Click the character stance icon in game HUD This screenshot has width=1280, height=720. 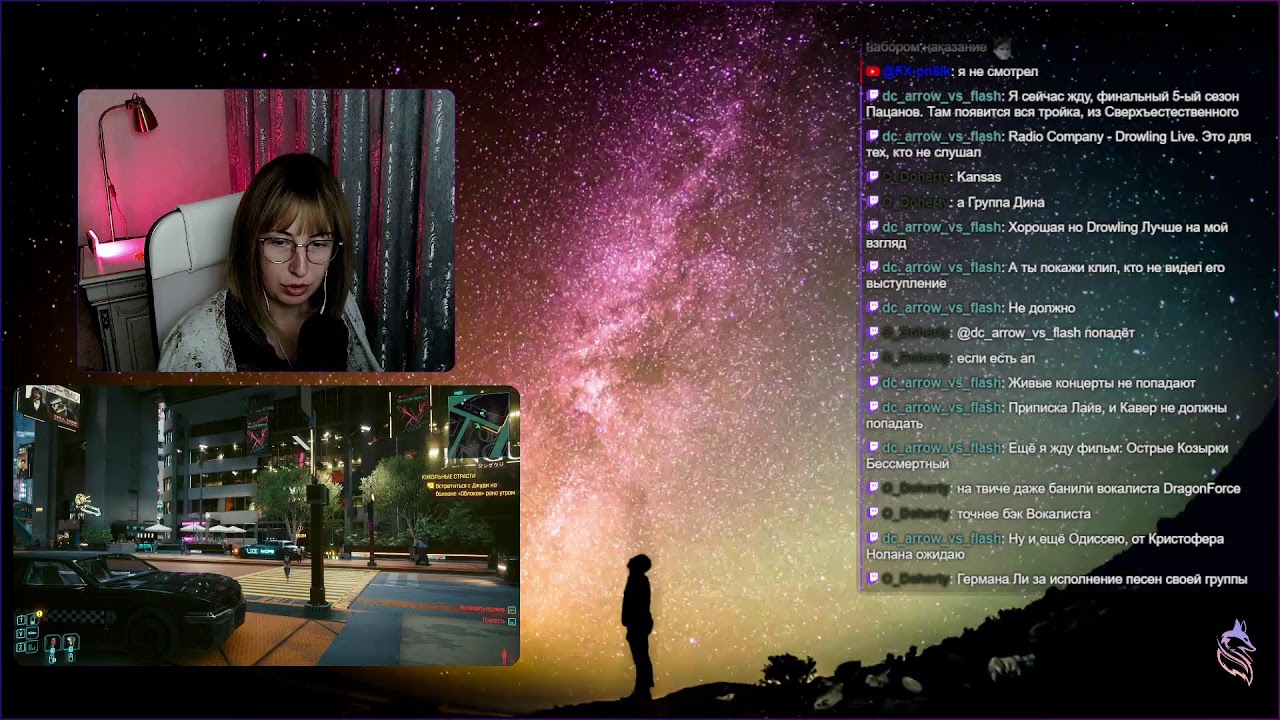click(504, 655)
